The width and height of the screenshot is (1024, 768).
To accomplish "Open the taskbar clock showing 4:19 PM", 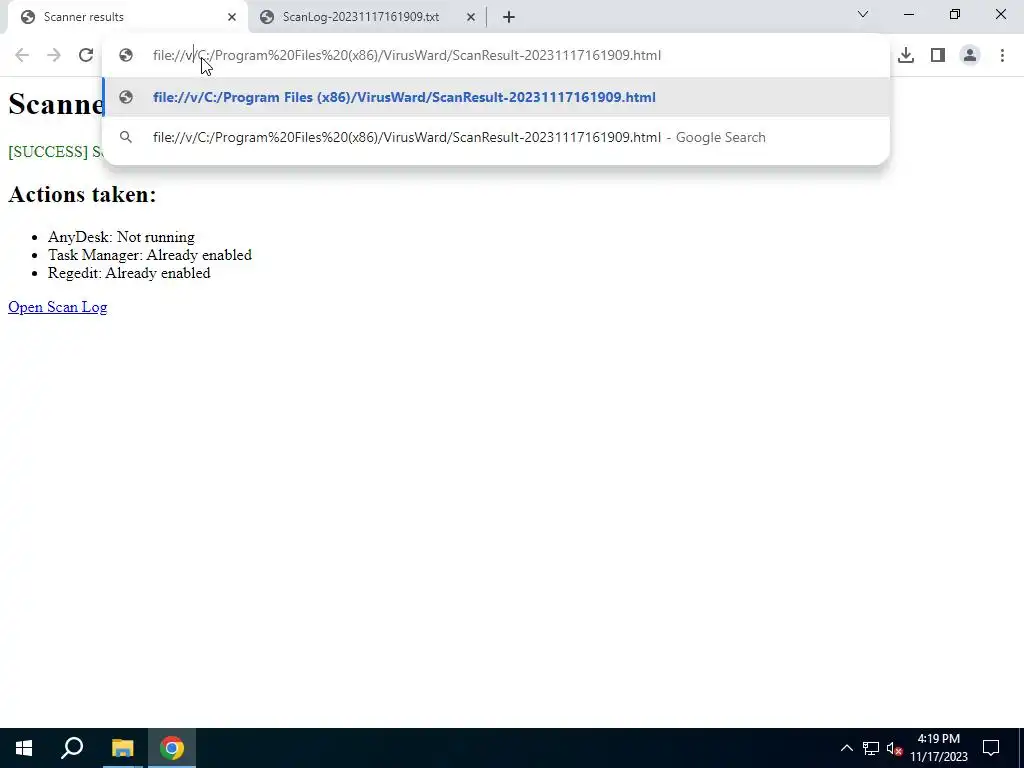I will 938,748.
